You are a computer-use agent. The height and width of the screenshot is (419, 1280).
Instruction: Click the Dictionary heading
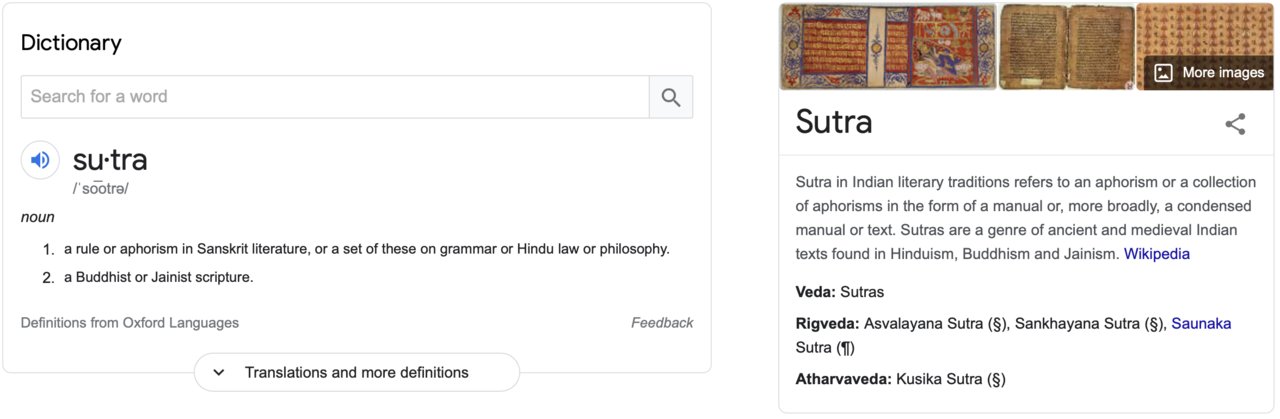point(71,43)
